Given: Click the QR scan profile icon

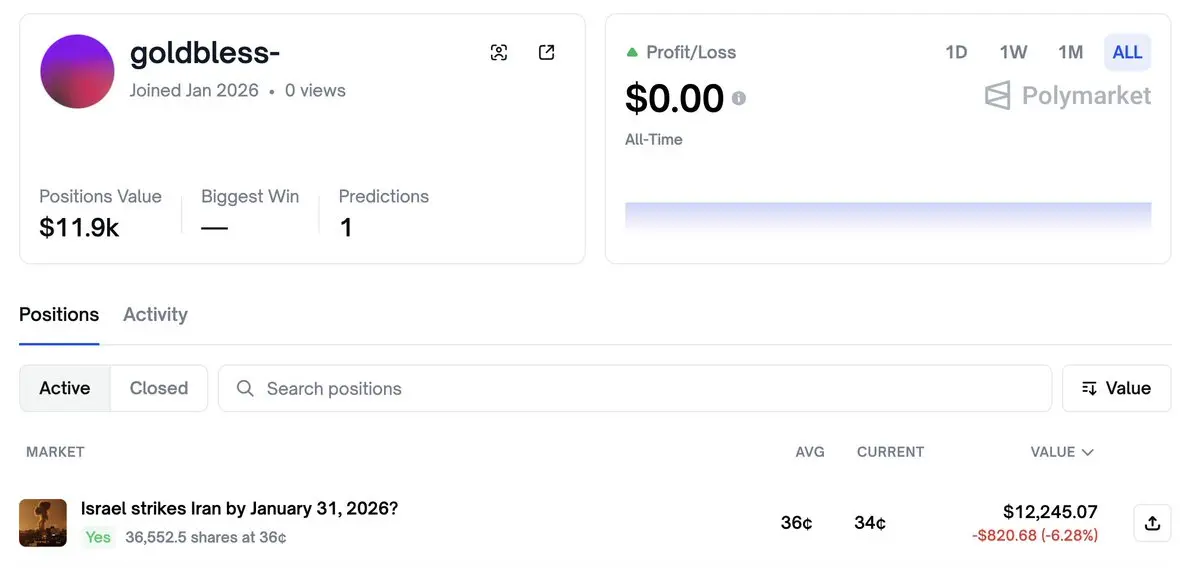Looking at the screenshot, I should click(x=499, y=53).
